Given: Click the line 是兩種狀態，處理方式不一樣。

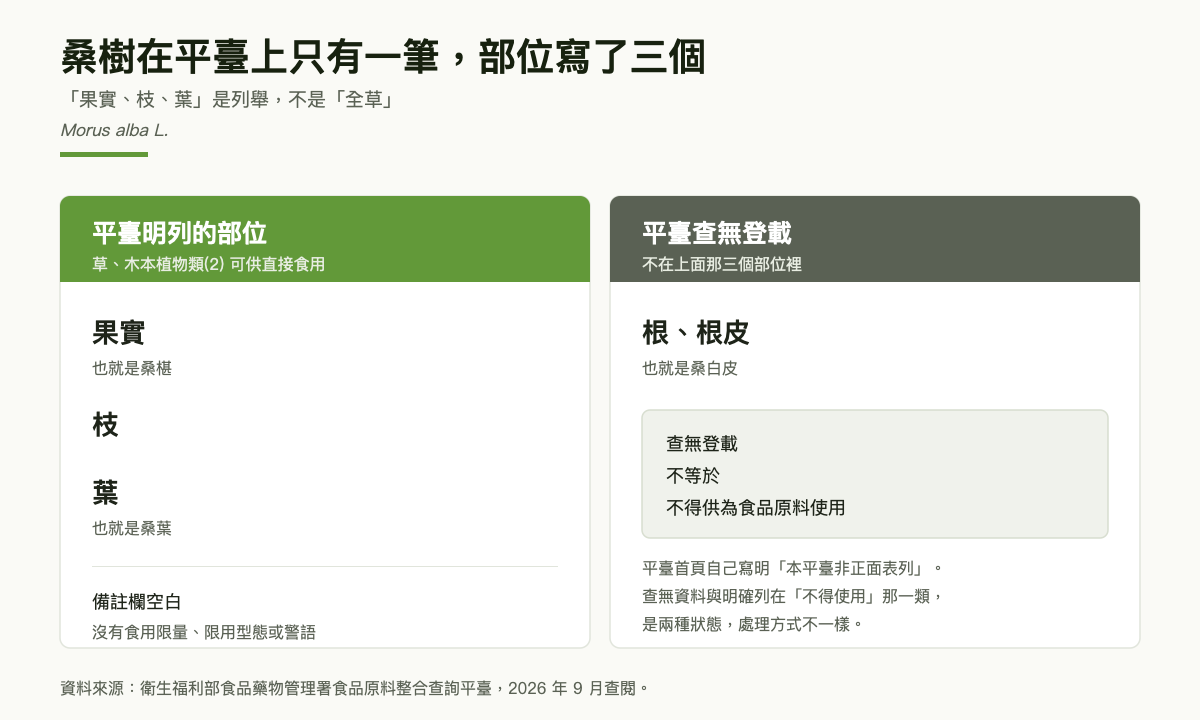Looking at the screenshot, I should tap(752, 624).
